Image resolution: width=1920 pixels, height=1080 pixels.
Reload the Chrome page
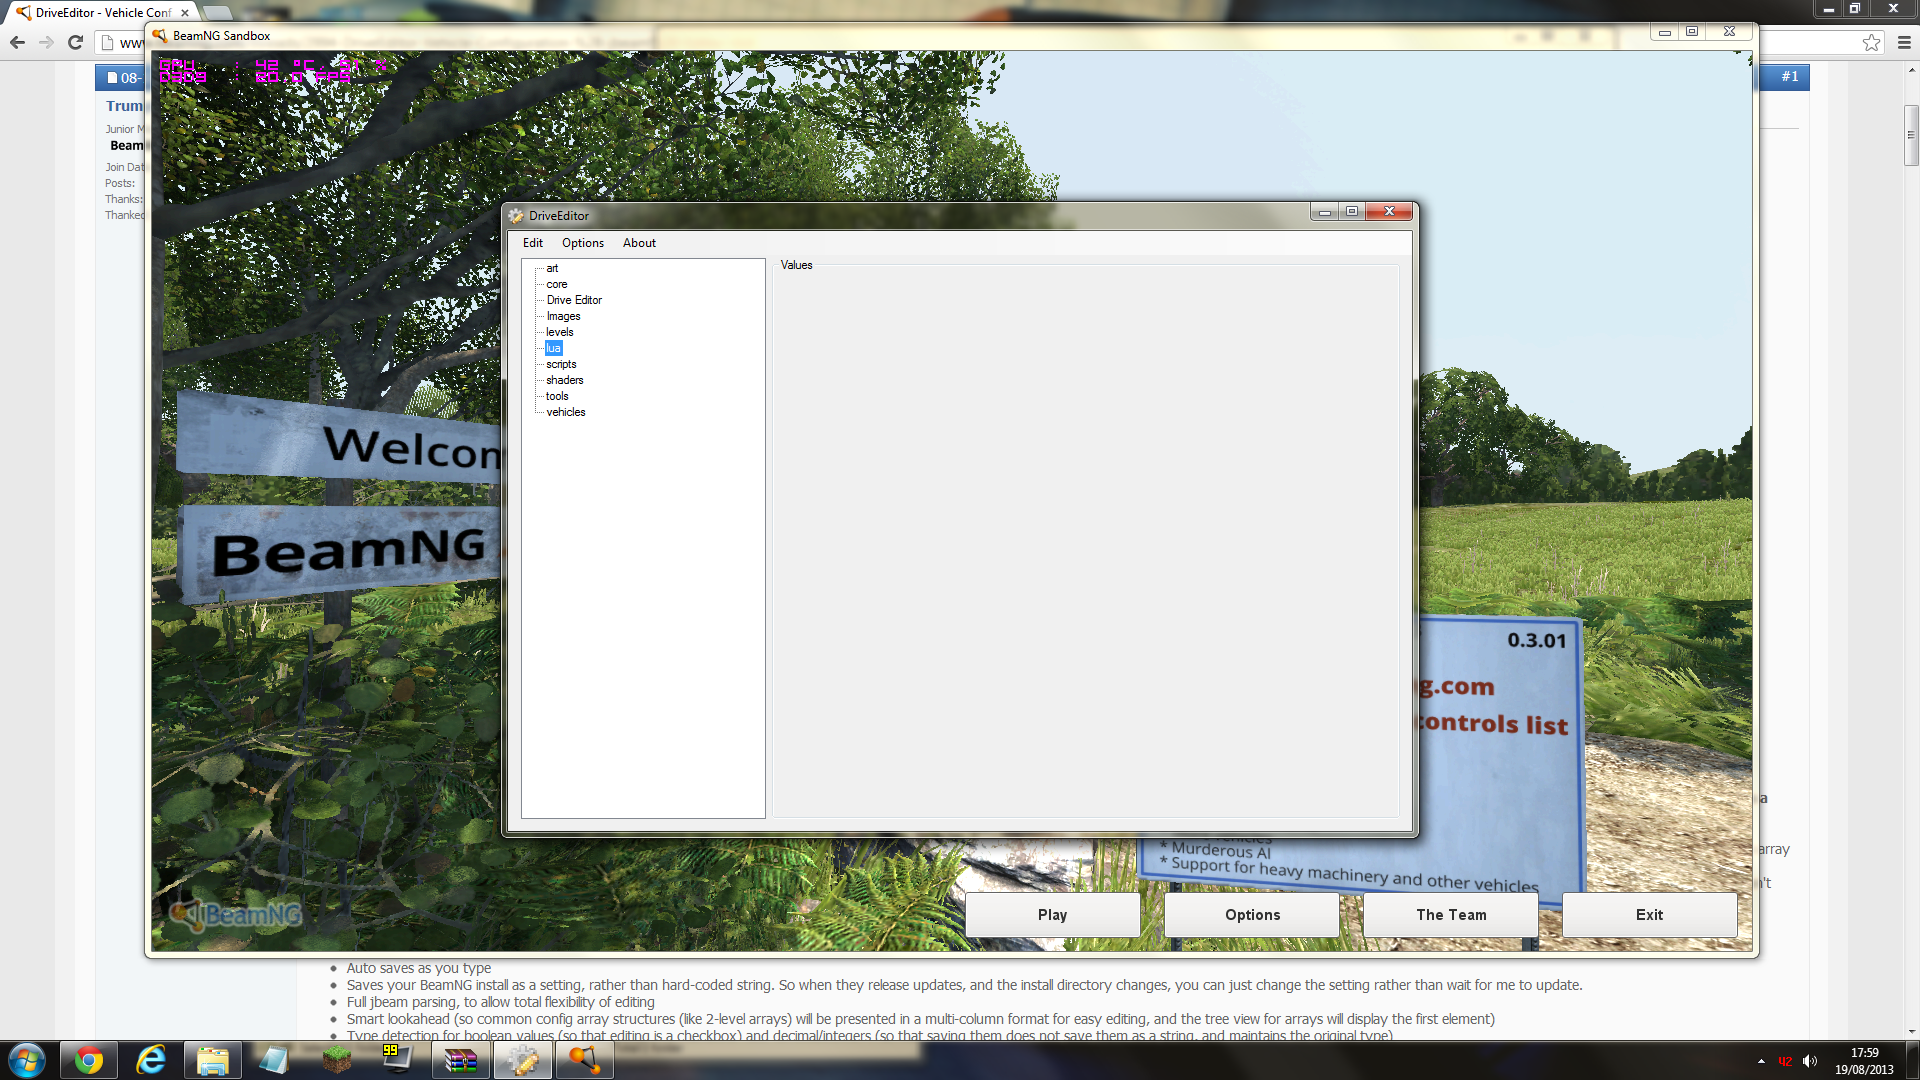[75, 42]
